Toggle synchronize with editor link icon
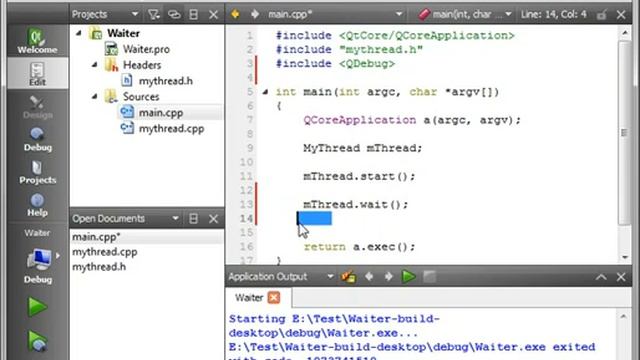 (x=174, y=14)
